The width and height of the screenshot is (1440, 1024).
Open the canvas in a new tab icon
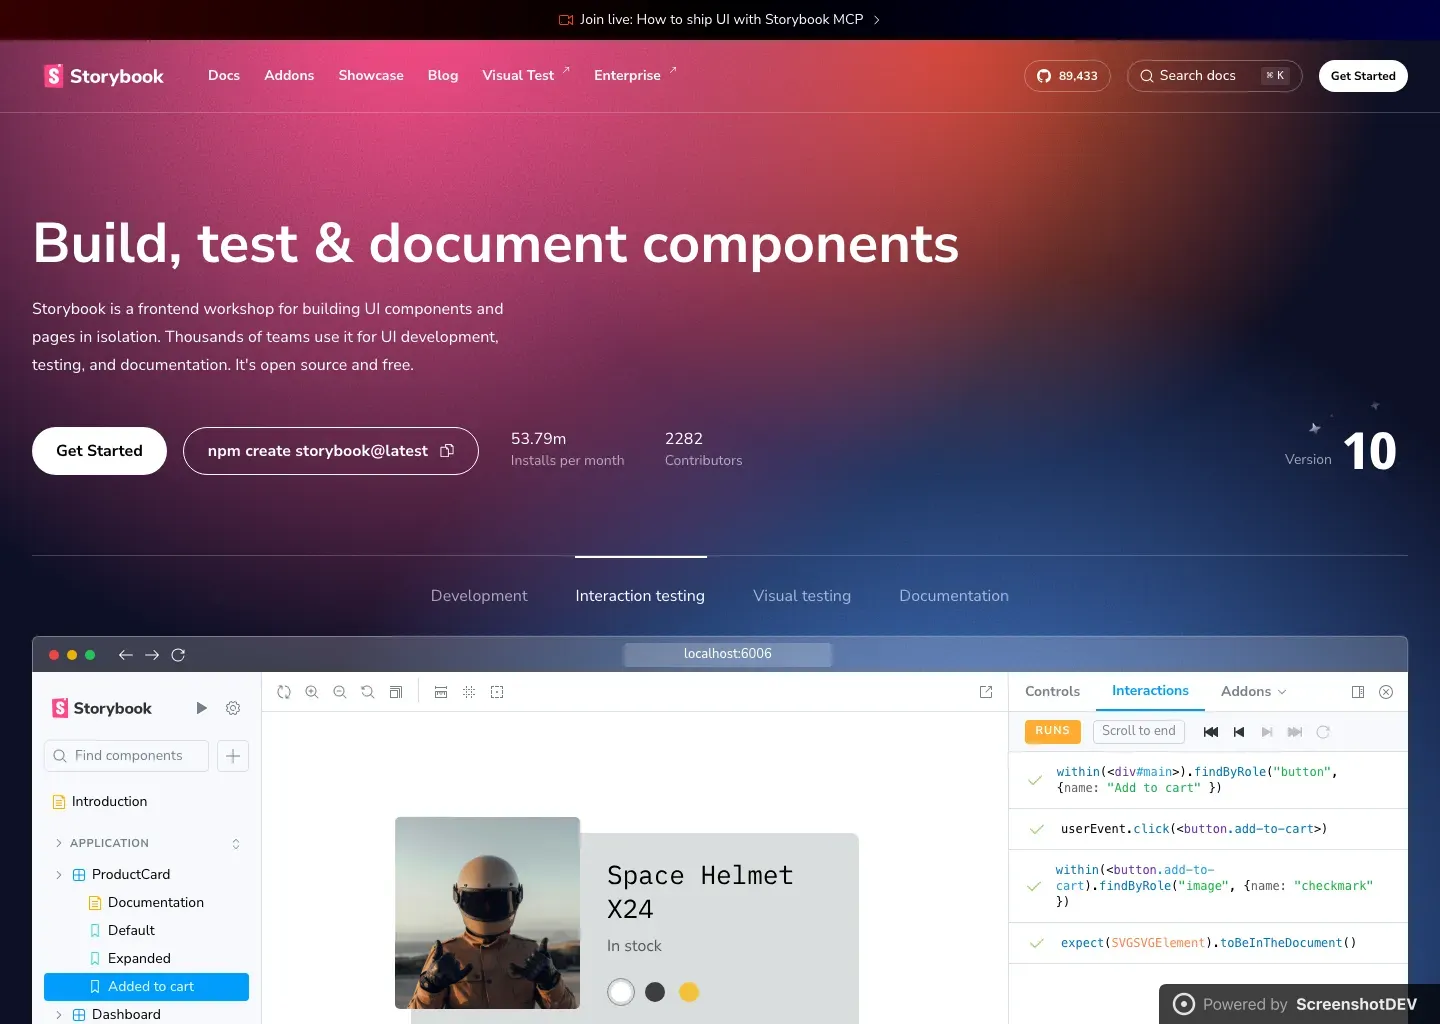pos(986,692)
